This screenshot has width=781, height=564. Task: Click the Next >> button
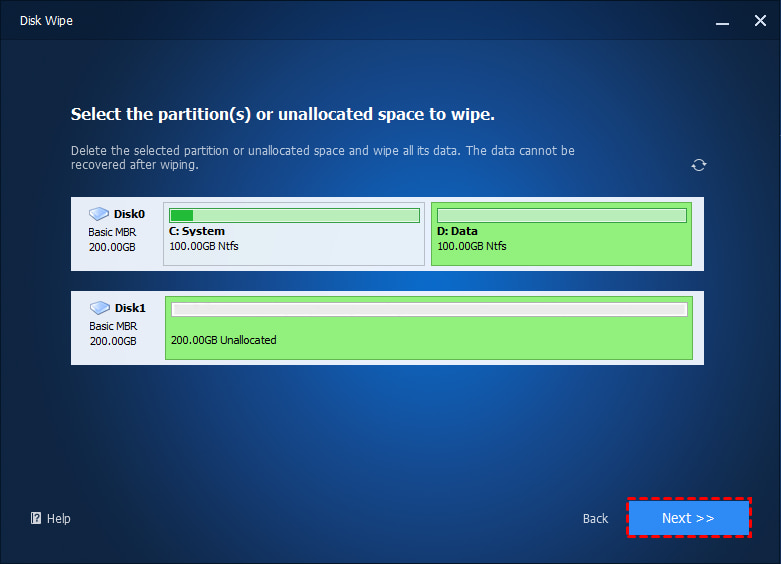click(688, 518)
